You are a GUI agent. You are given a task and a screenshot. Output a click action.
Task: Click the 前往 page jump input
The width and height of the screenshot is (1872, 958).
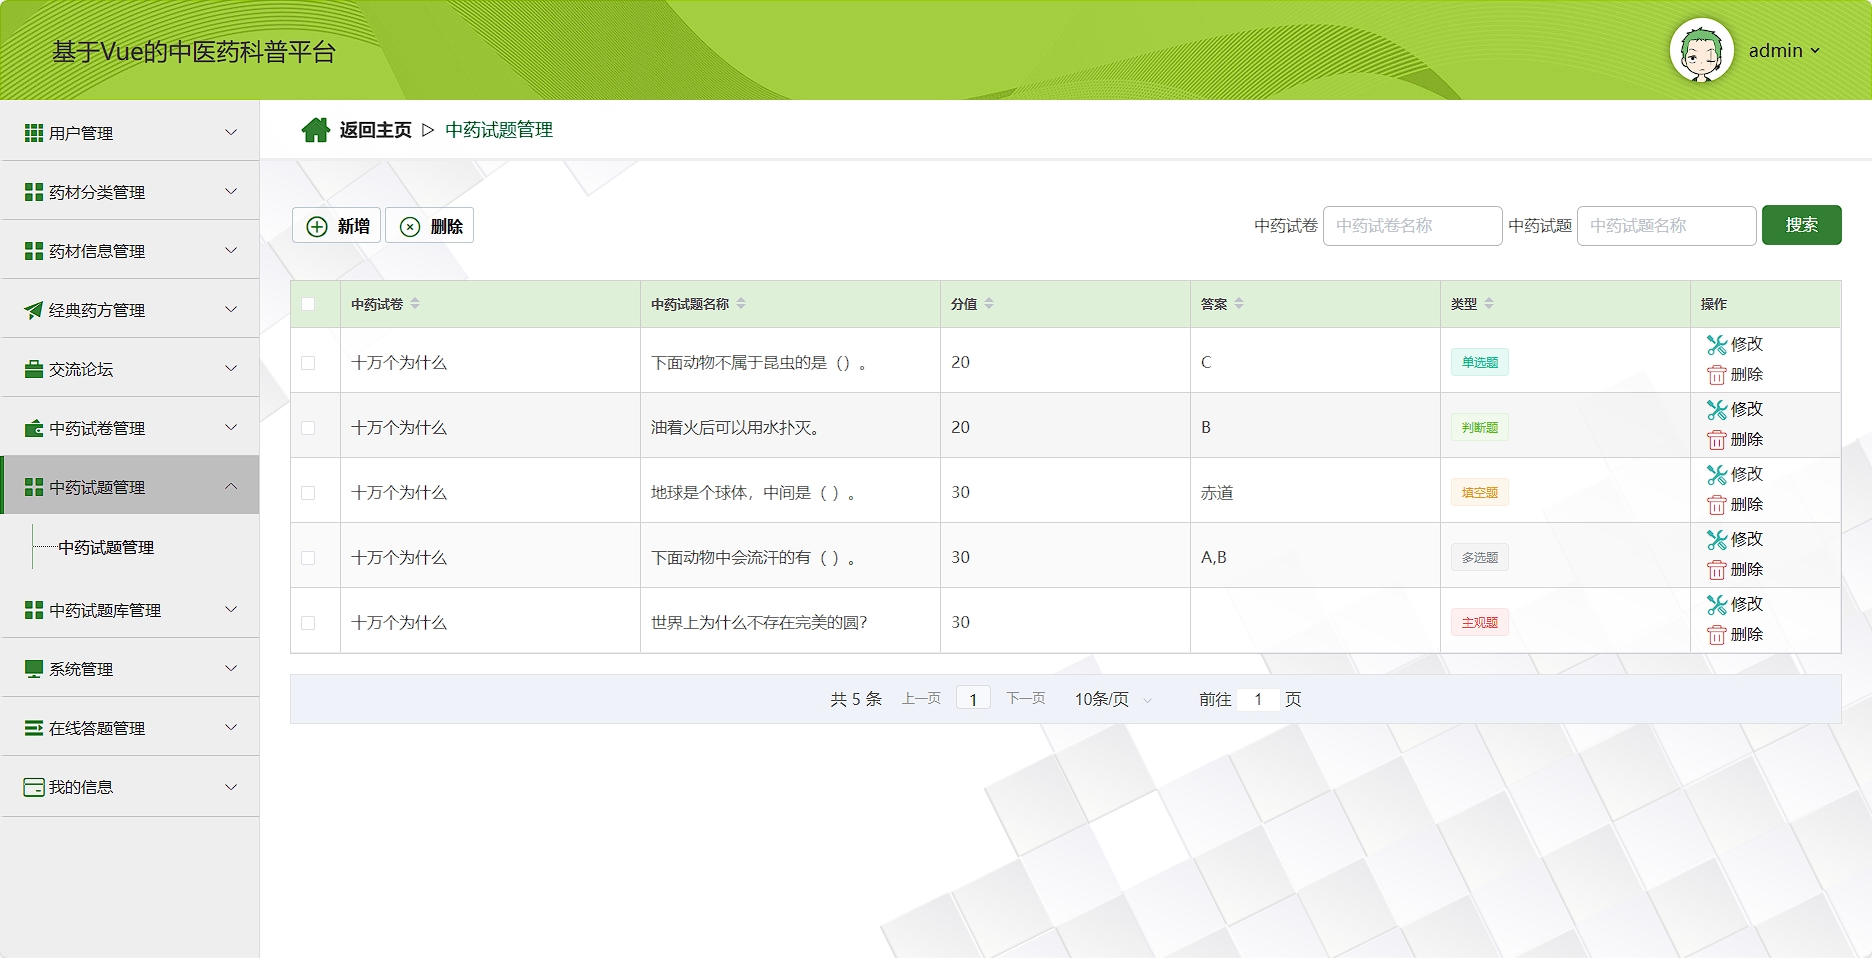tap(1258, 700)
